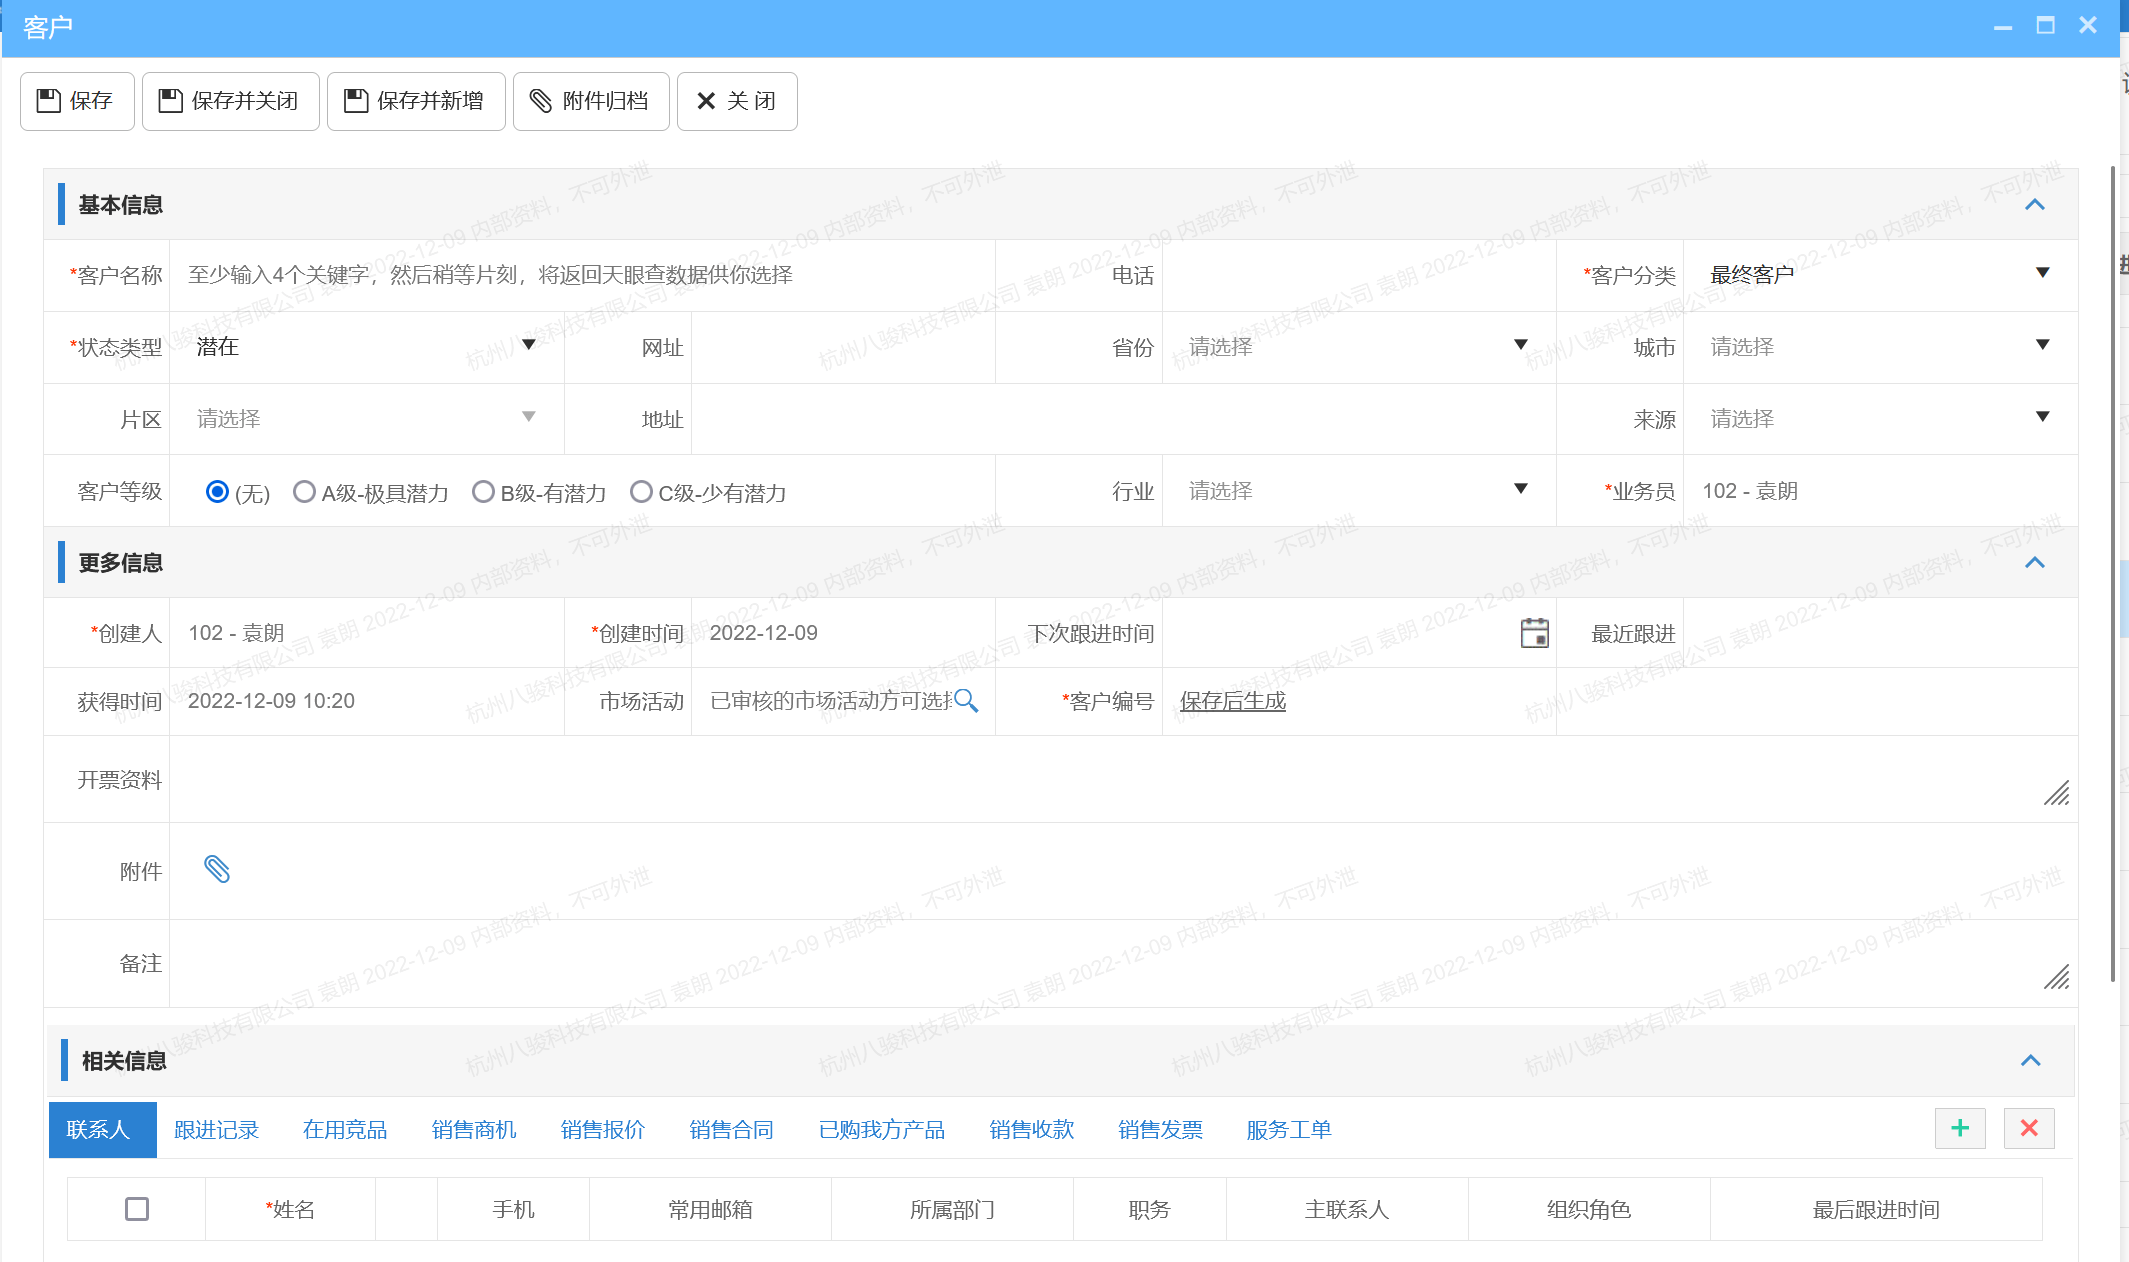Click the vertical scrollbar on the right
This screenshot has width=2129, height=1262.
tap(2112, 570)
